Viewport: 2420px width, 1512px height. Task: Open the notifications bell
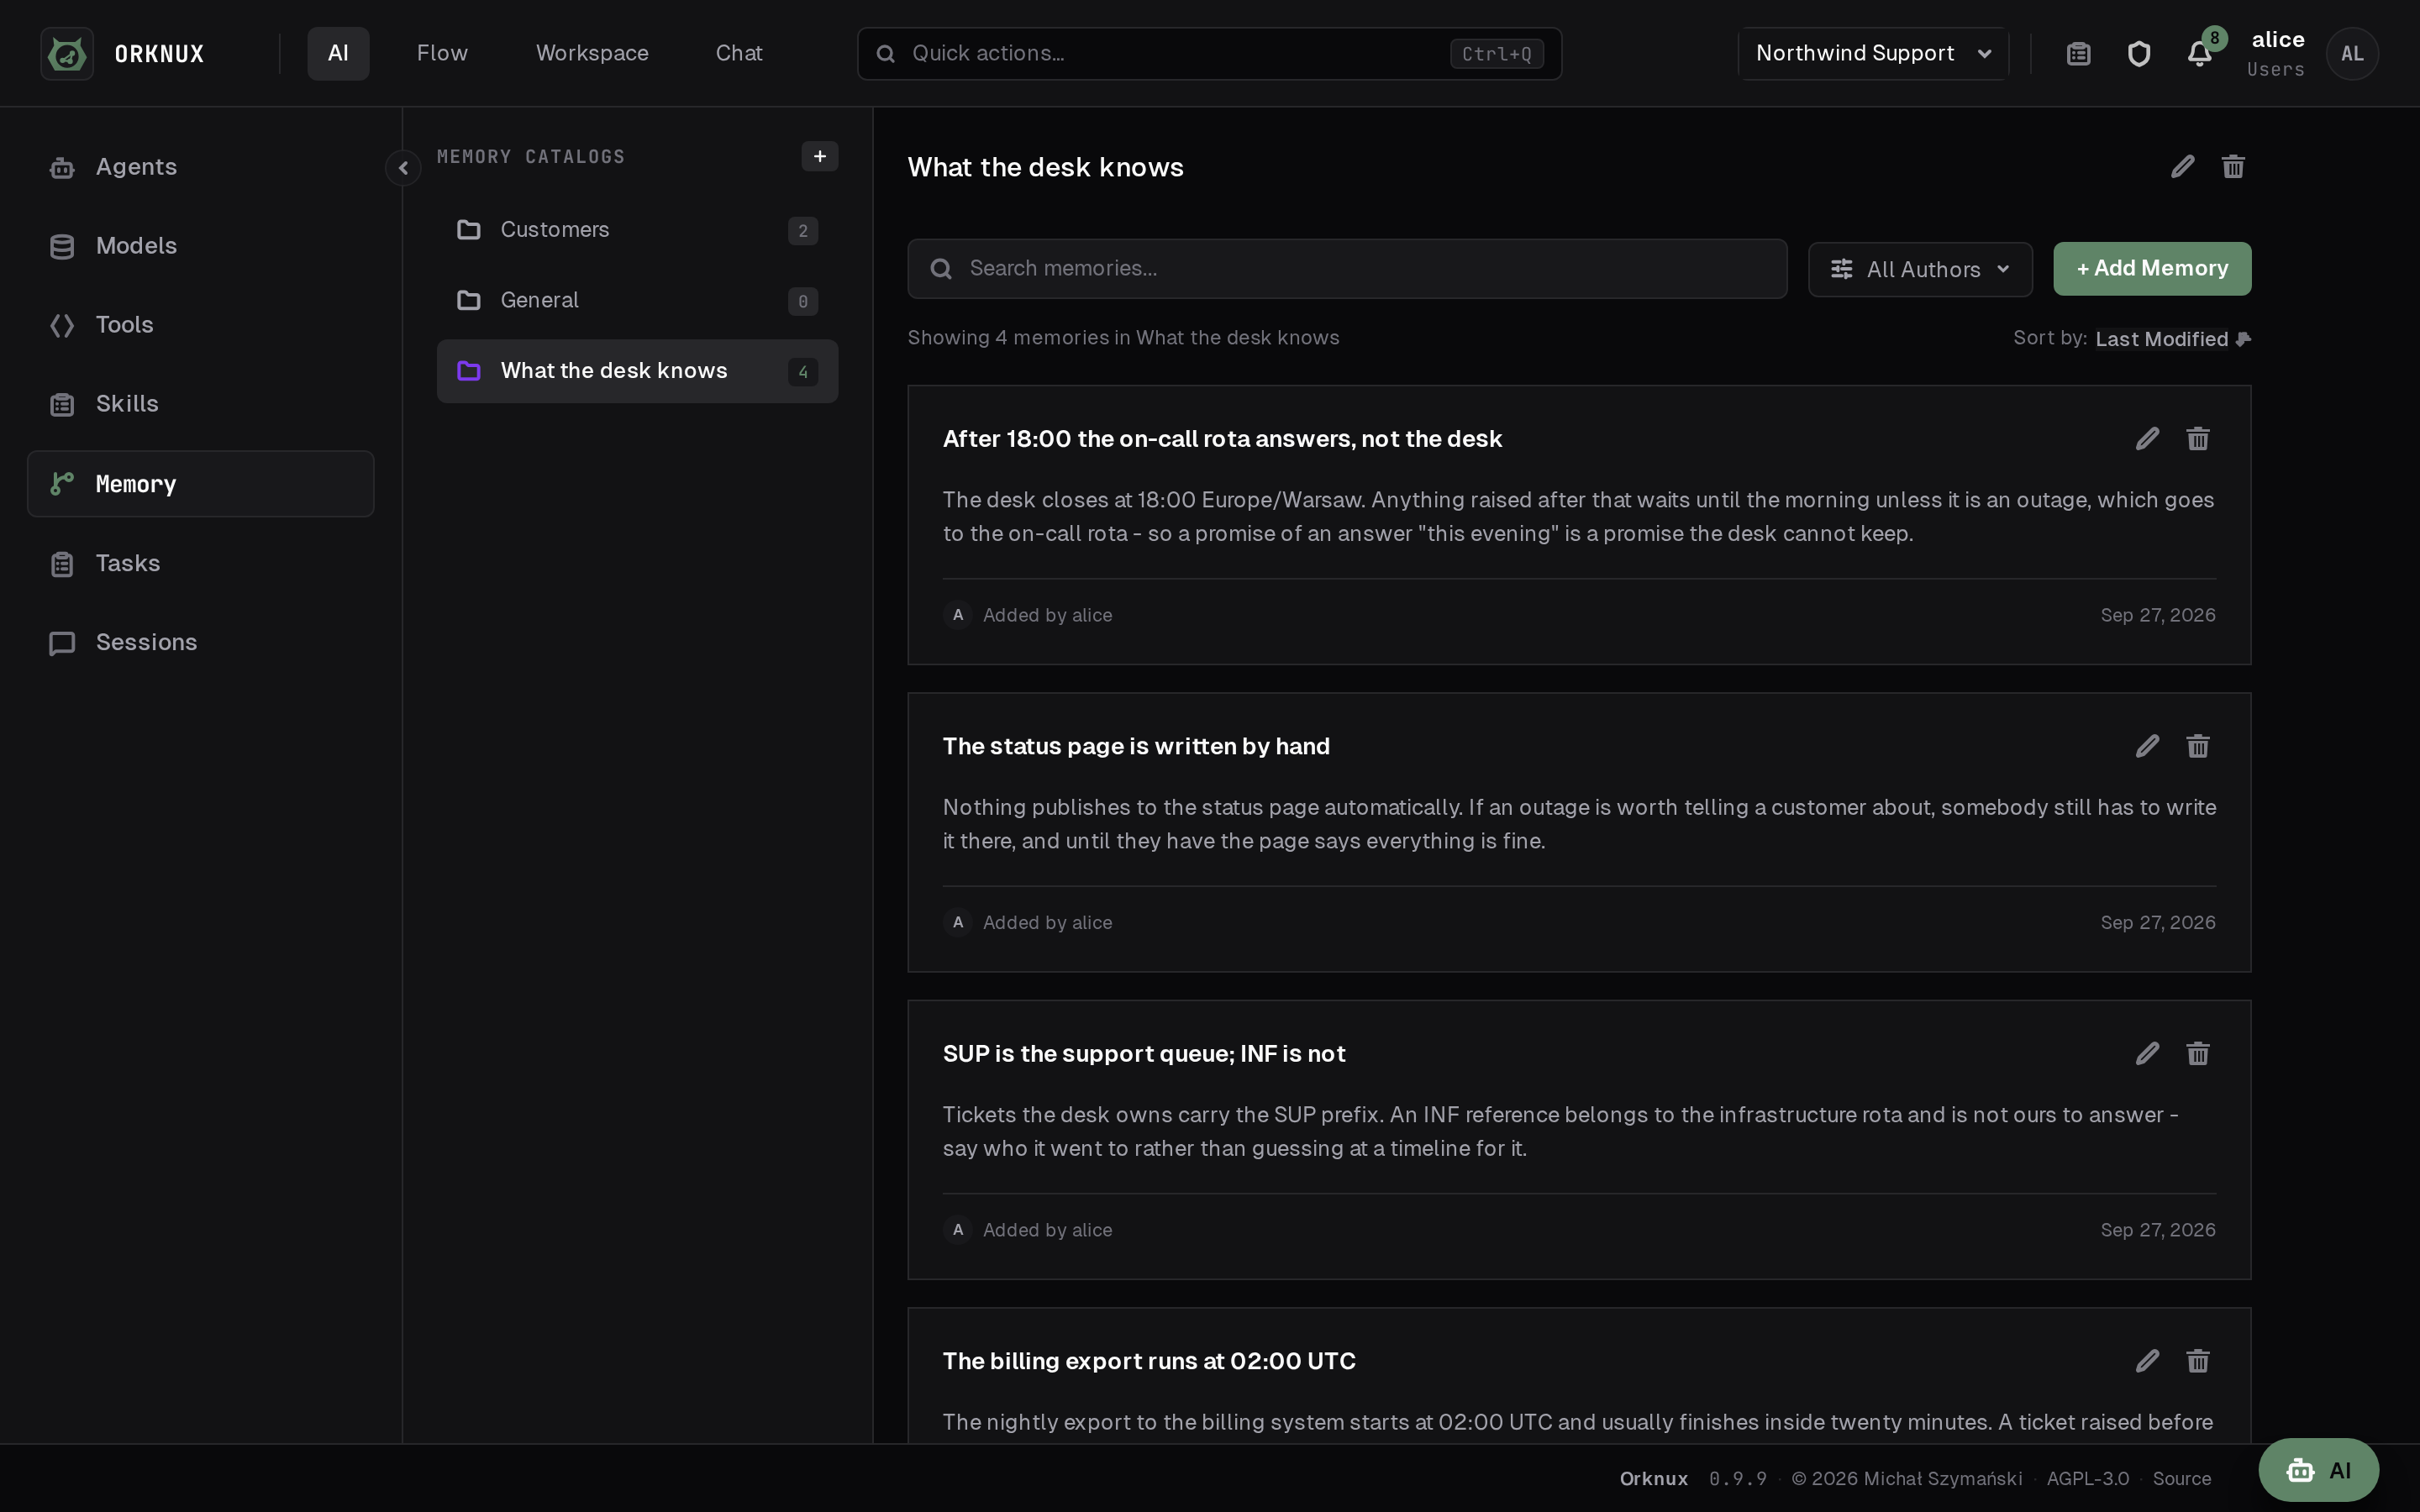pyautogui.click(x=2199, y=53)
